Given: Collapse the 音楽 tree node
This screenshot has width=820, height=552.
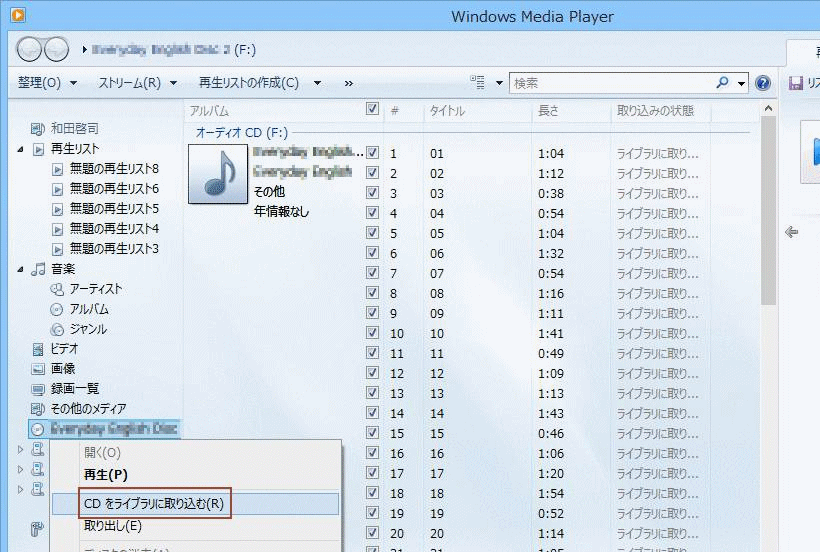Looking at the screenshot, I should click(20, 270).
